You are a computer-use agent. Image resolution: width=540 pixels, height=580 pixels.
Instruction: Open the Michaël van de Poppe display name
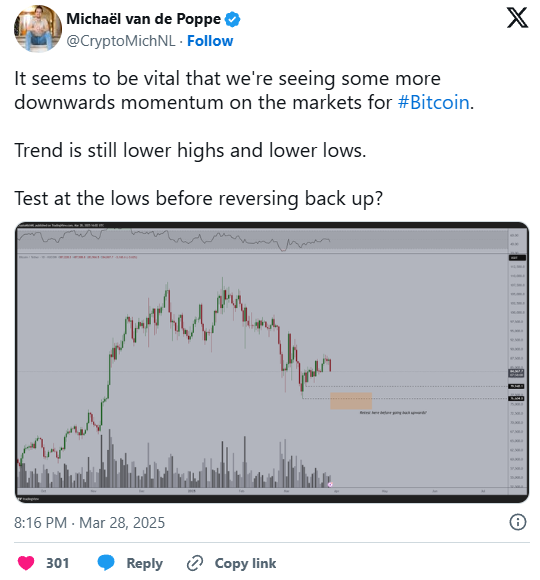144,19
